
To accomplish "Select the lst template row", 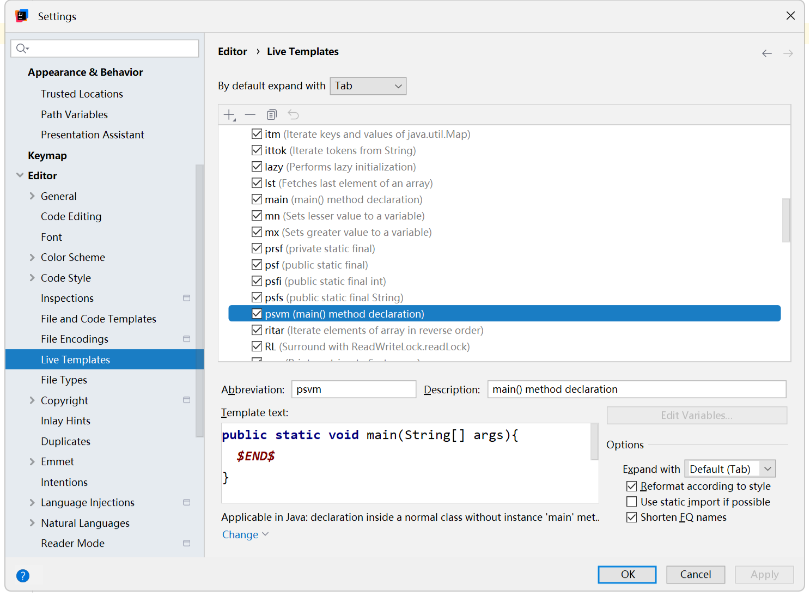I will pyautogui.click(x=505, y=183).
